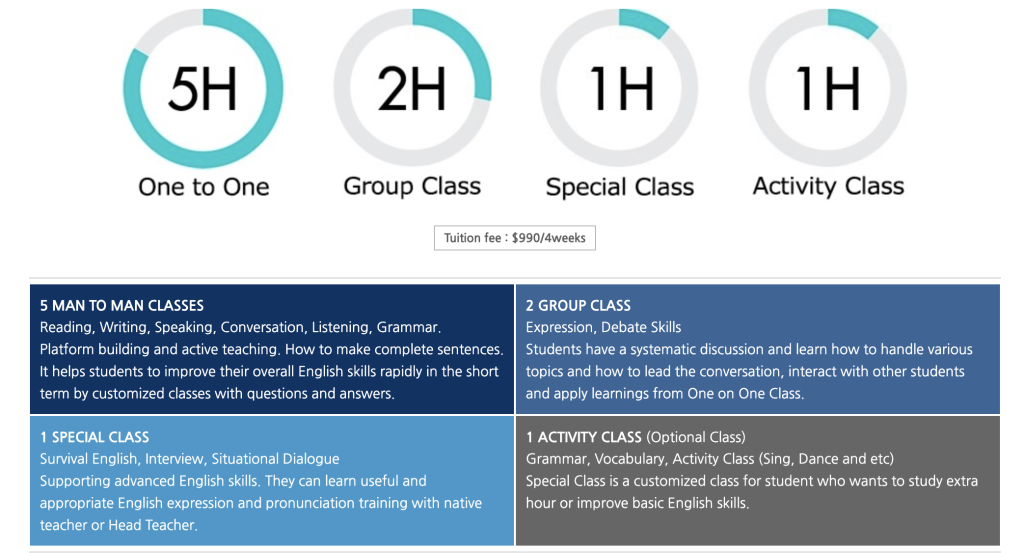Click the 5H circular progress ring

203,88
